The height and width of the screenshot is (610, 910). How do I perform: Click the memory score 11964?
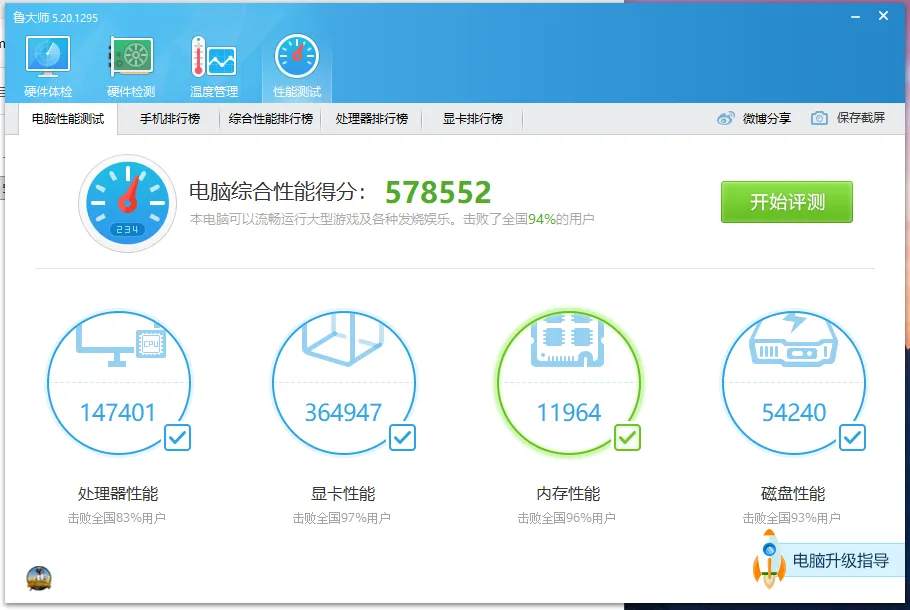click(569, 413)
